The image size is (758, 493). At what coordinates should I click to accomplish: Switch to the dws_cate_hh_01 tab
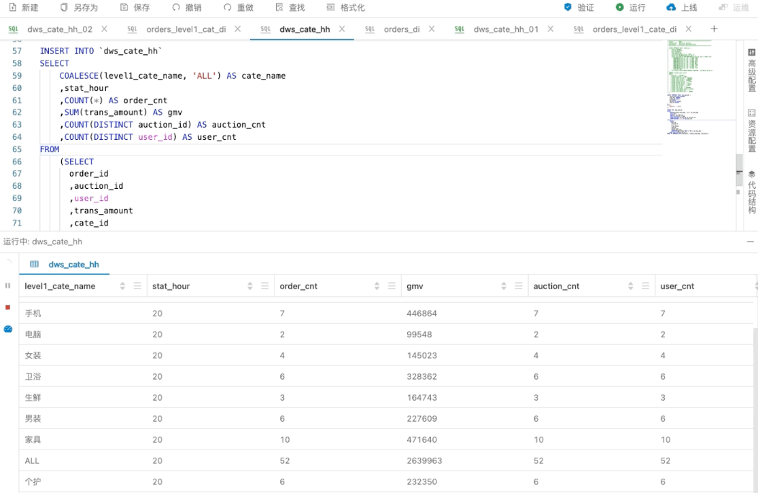[x=506, y=29]
